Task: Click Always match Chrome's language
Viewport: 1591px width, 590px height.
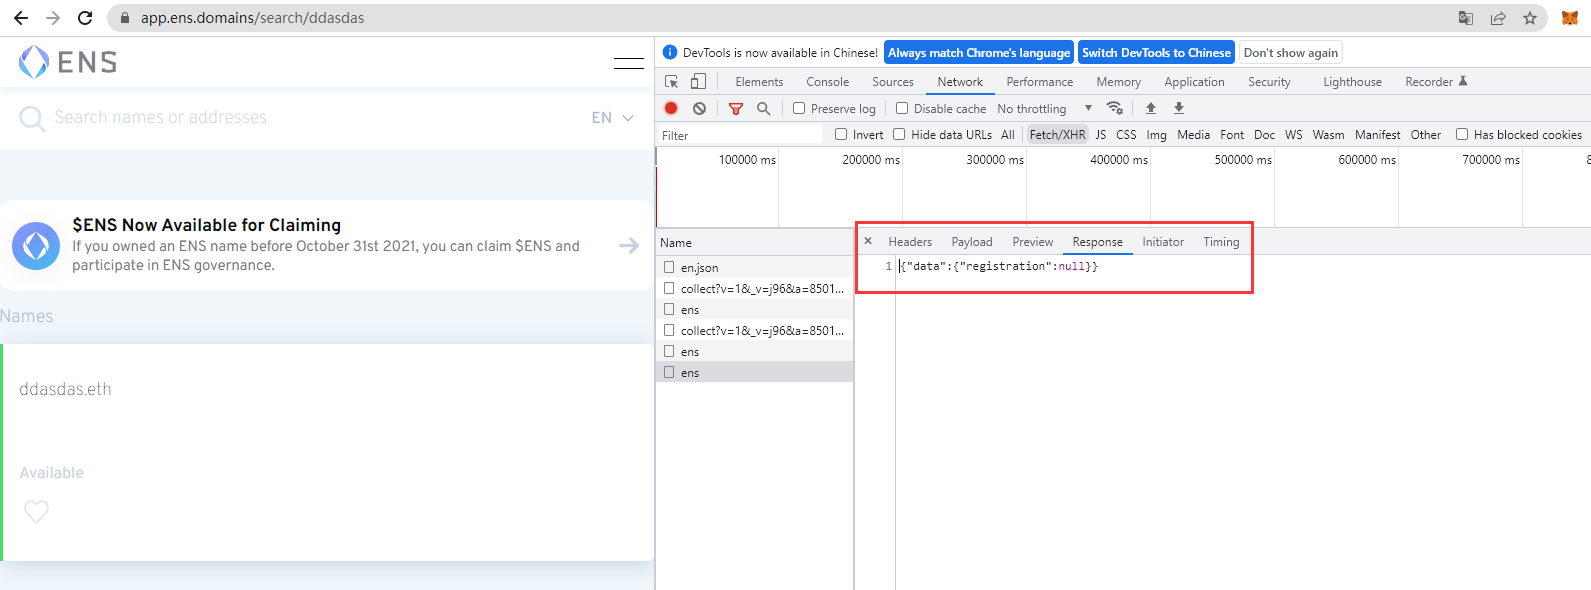Action: pos(979,53)
